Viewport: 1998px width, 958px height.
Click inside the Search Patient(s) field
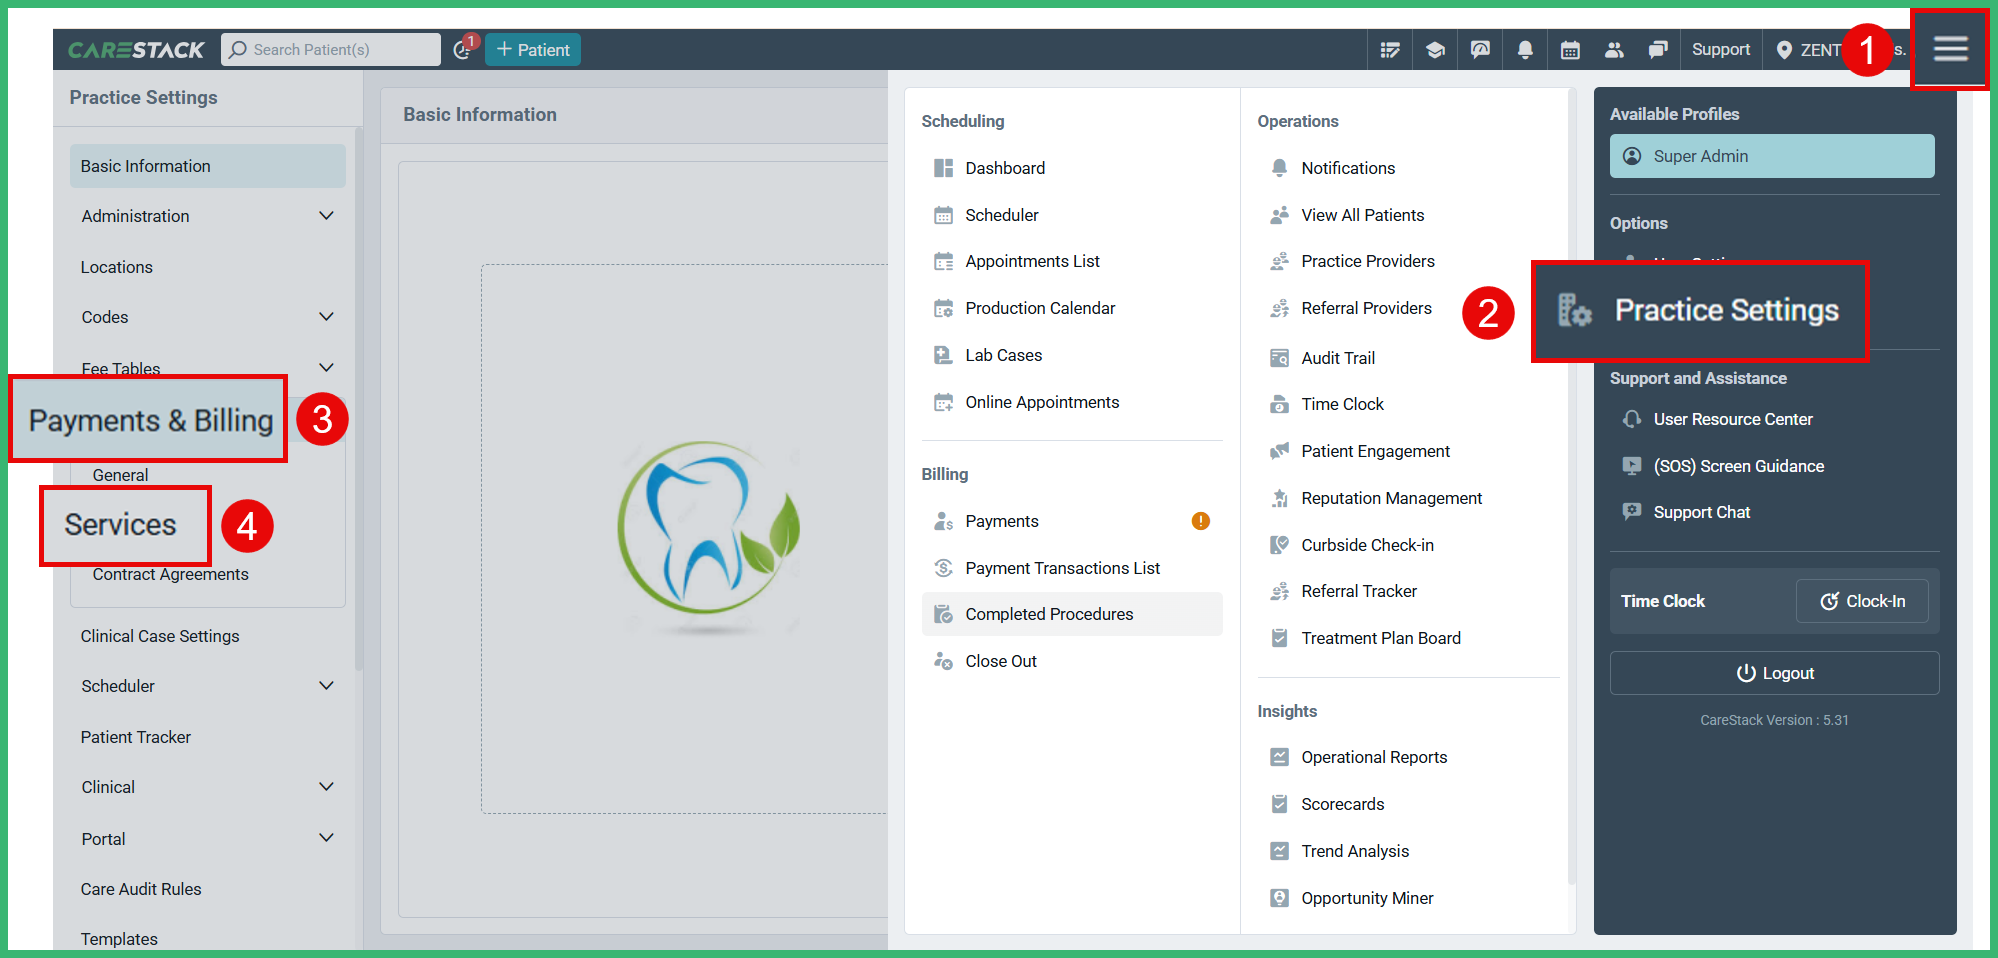(x=330, y=49)
